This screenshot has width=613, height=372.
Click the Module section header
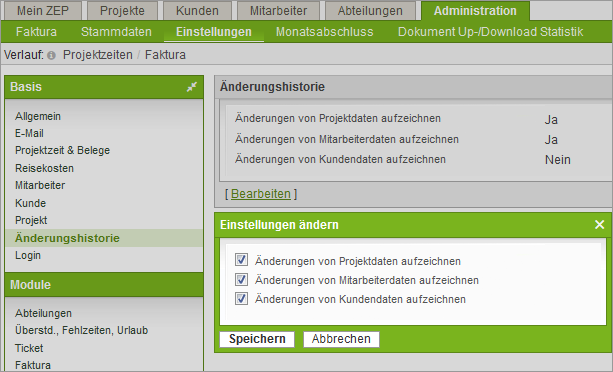pos(104,284)
